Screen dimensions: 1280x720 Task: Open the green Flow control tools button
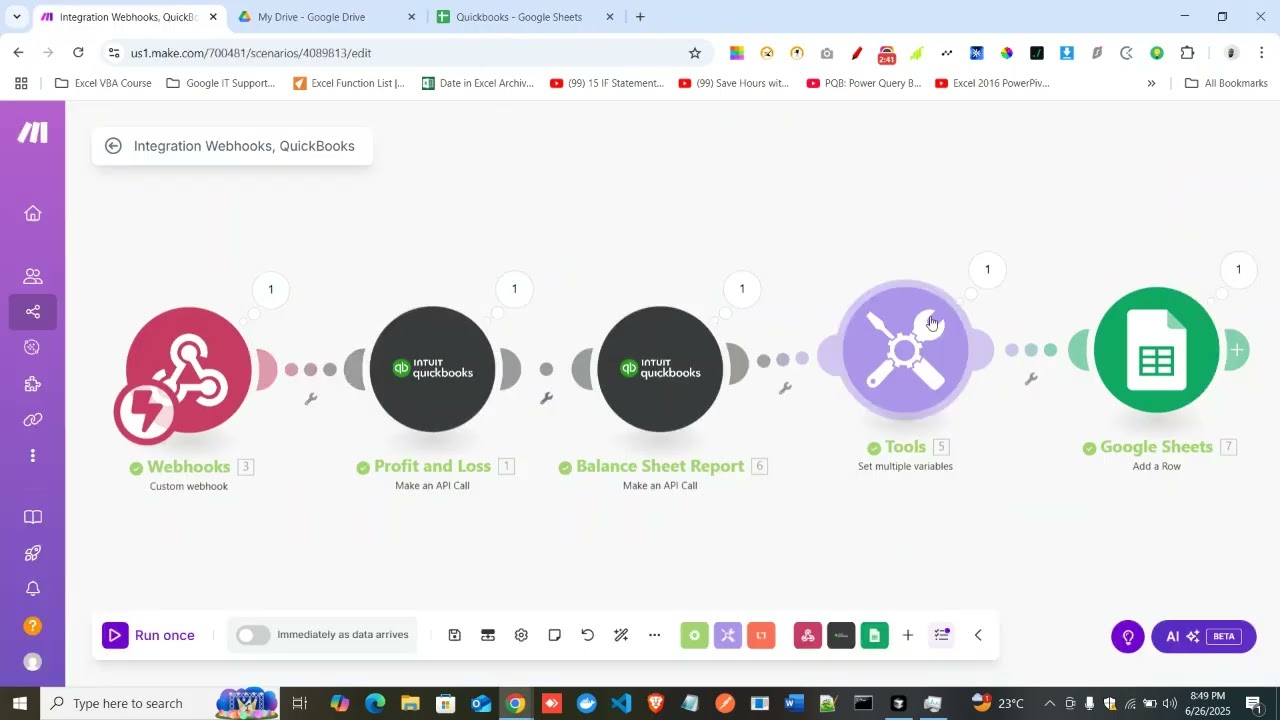pos(695,635)
